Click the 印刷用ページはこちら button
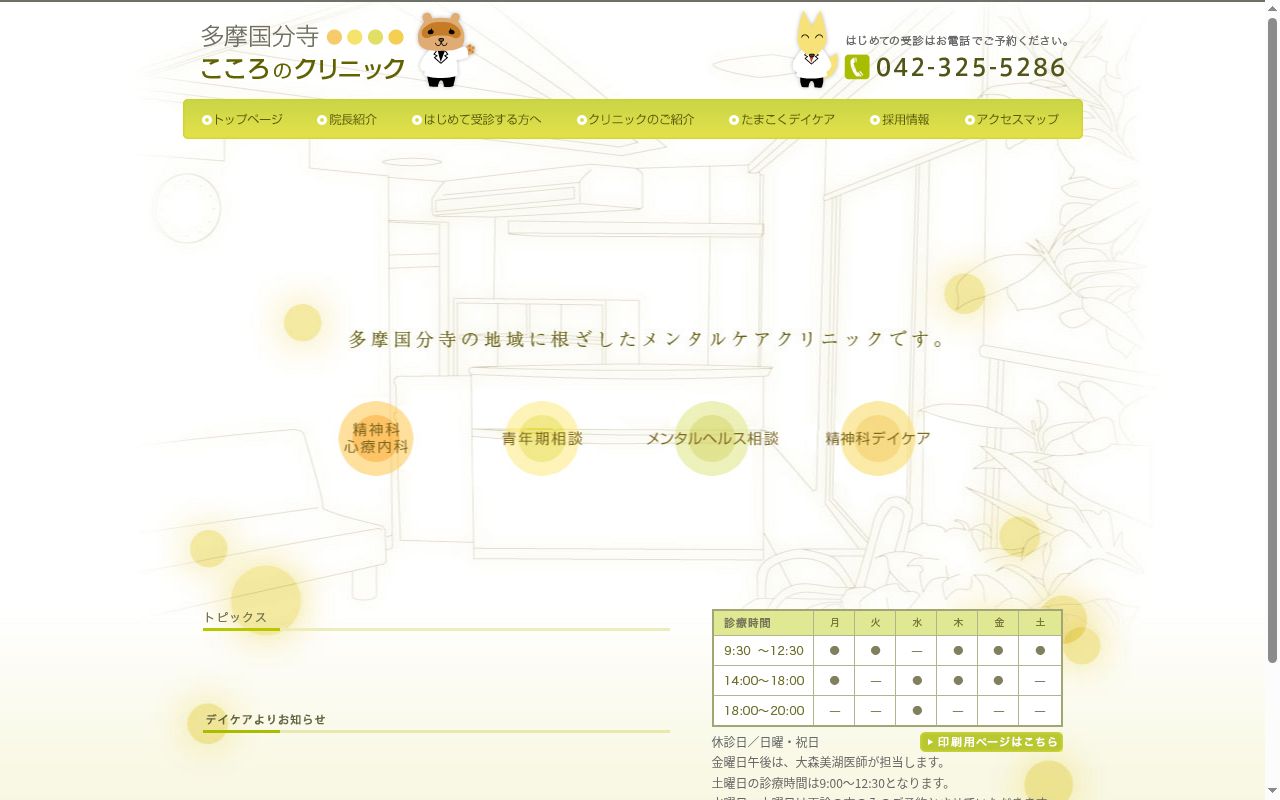The image size is (1280, 800). coord(991,742)
